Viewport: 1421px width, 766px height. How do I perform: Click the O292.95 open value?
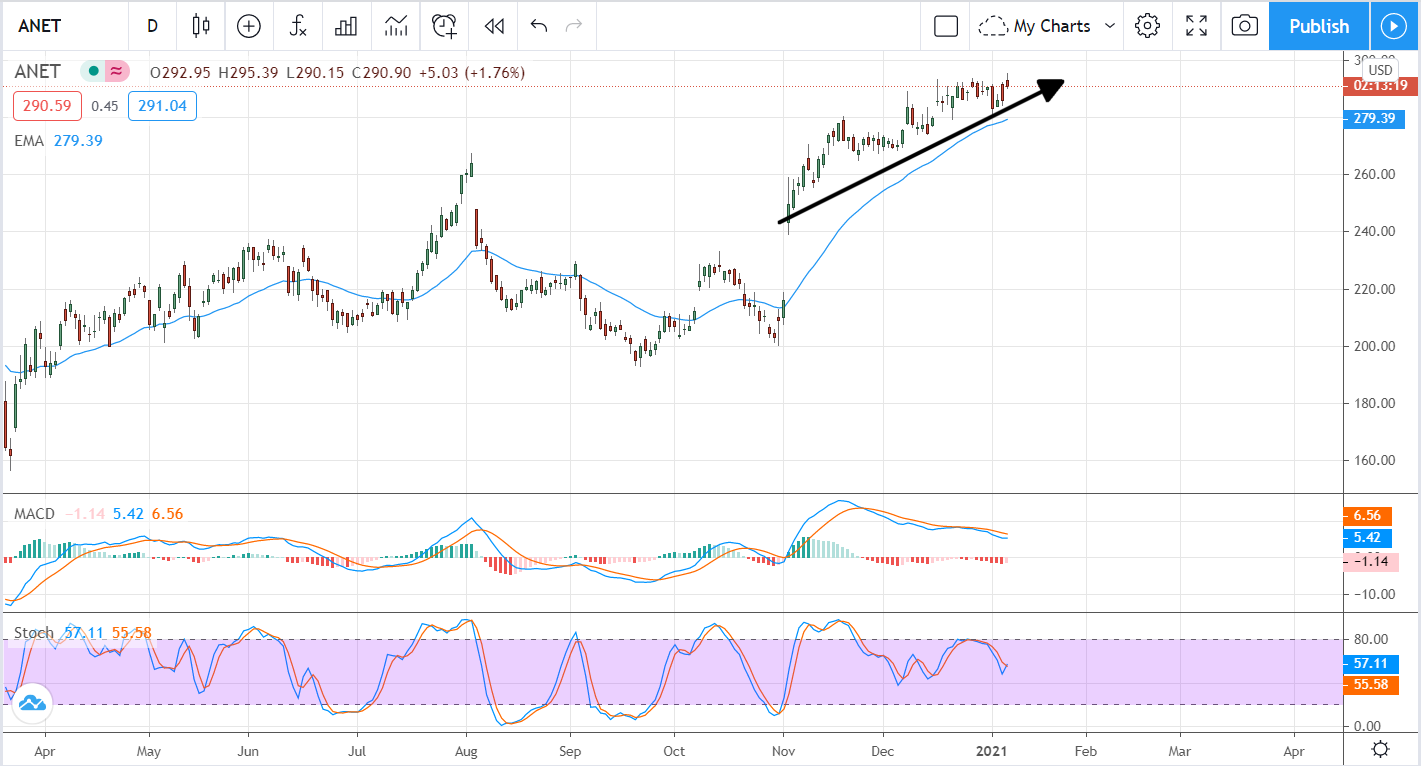181,73
